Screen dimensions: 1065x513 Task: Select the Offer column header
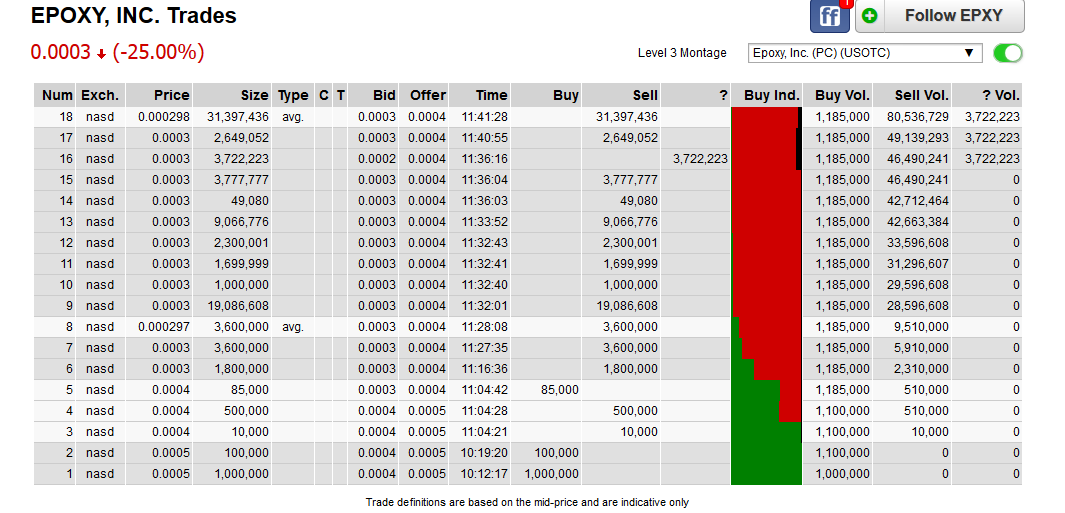tap(428, 95)
